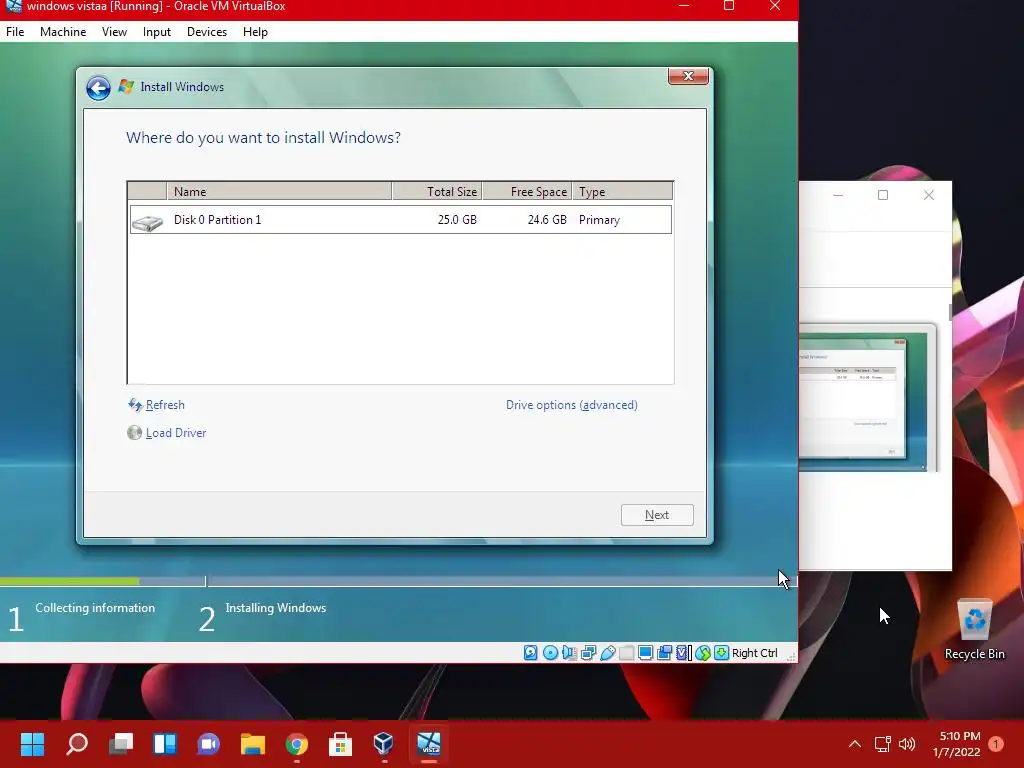Open taskbar Search
Image resolution: width=1024 pixels, height=768 pixels.
(76, 744)
